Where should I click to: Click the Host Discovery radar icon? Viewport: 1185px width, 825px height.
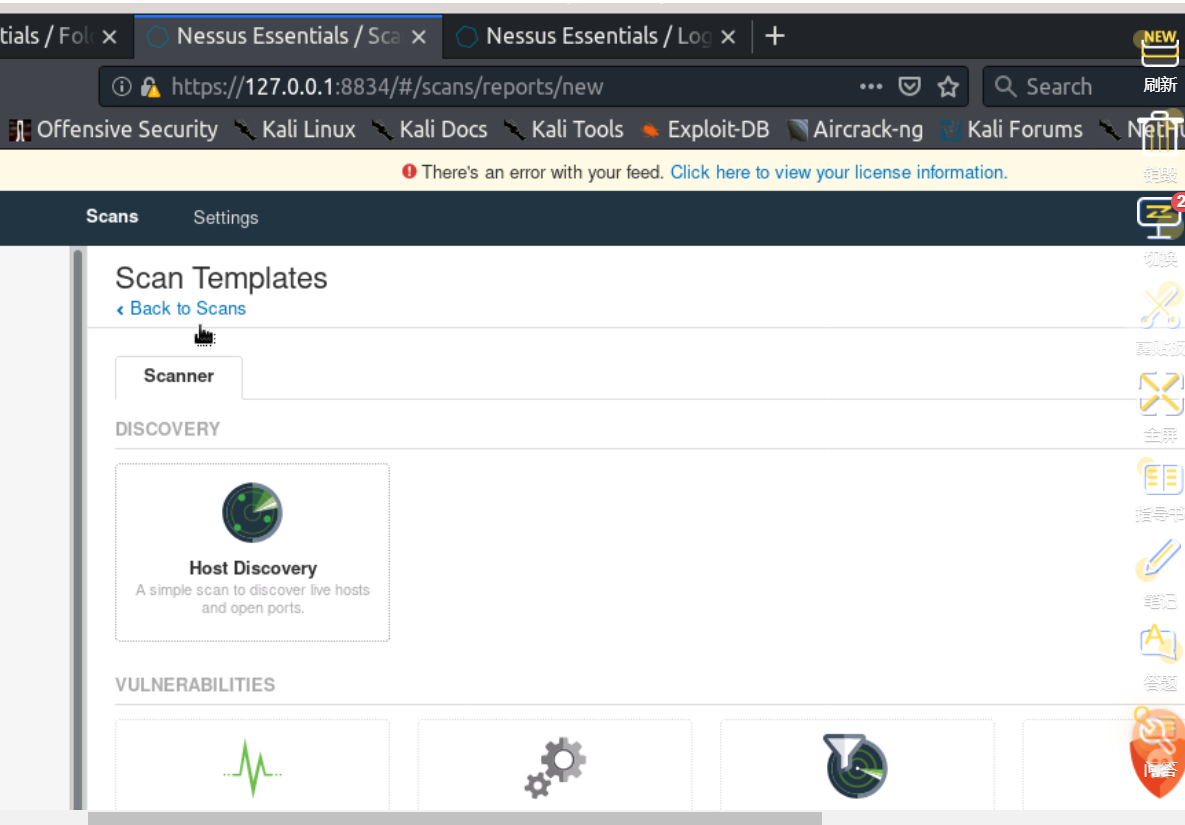[252, 512]
